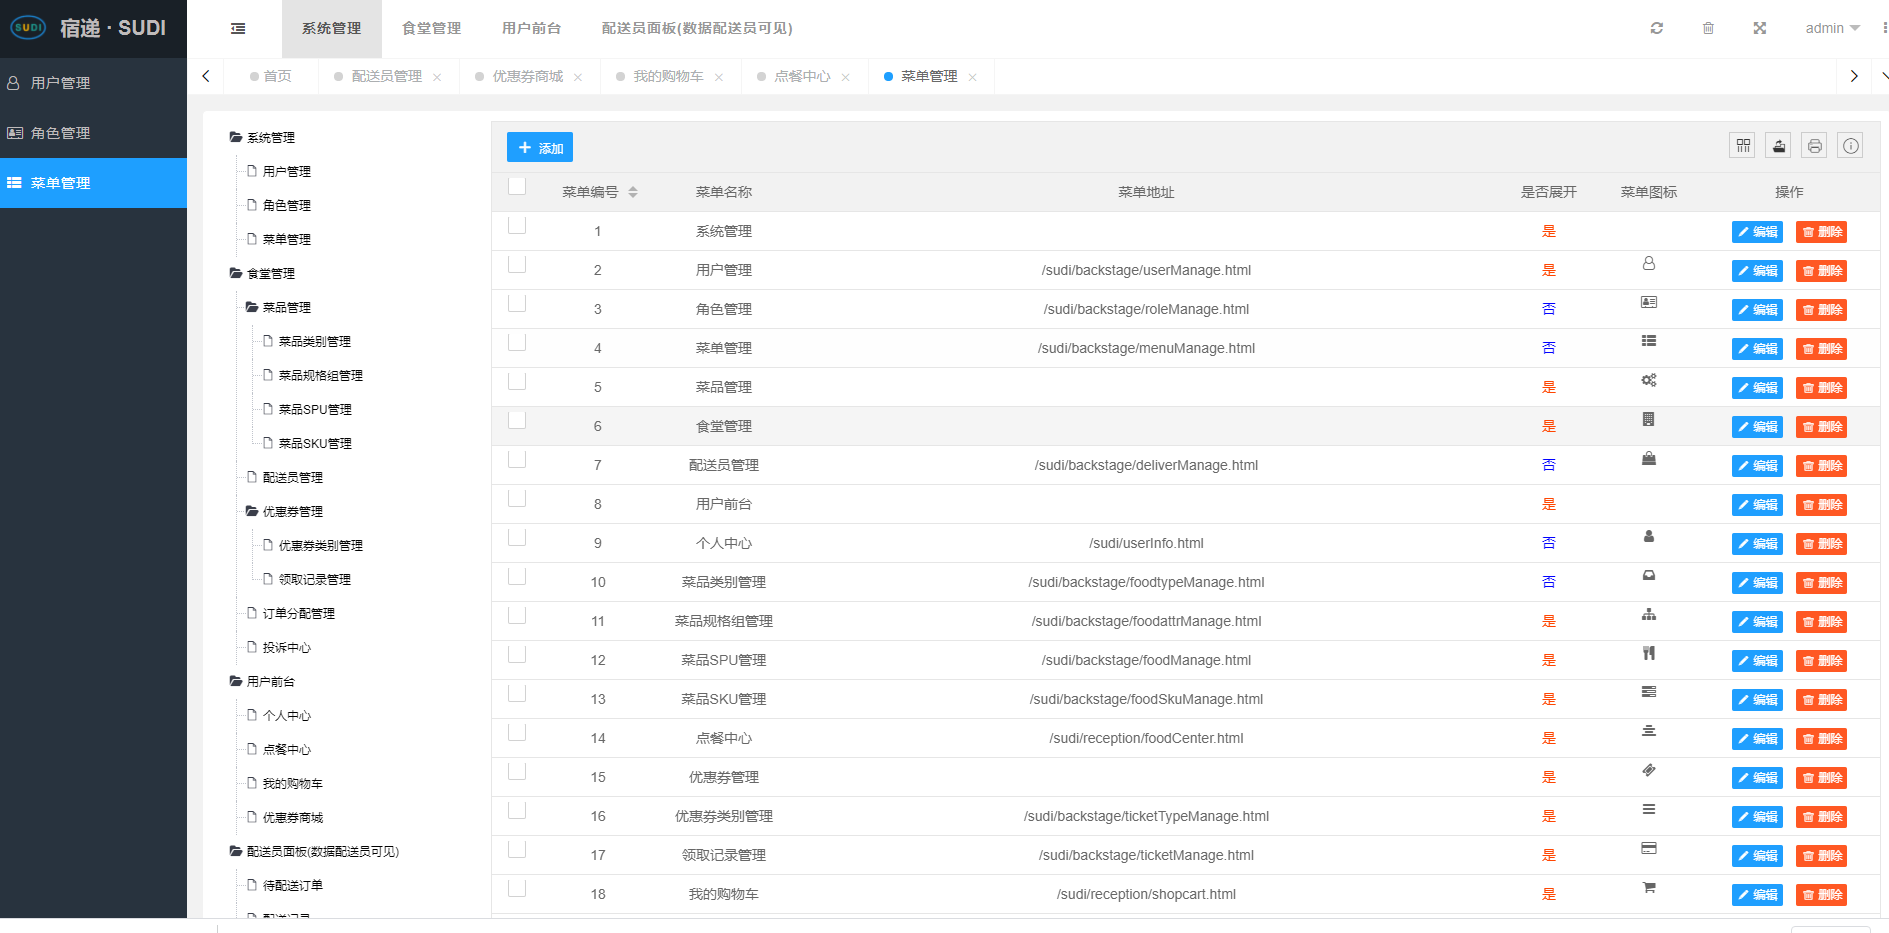Collapse the 优惠券管理 tree folder

click(x=252, y=511)
